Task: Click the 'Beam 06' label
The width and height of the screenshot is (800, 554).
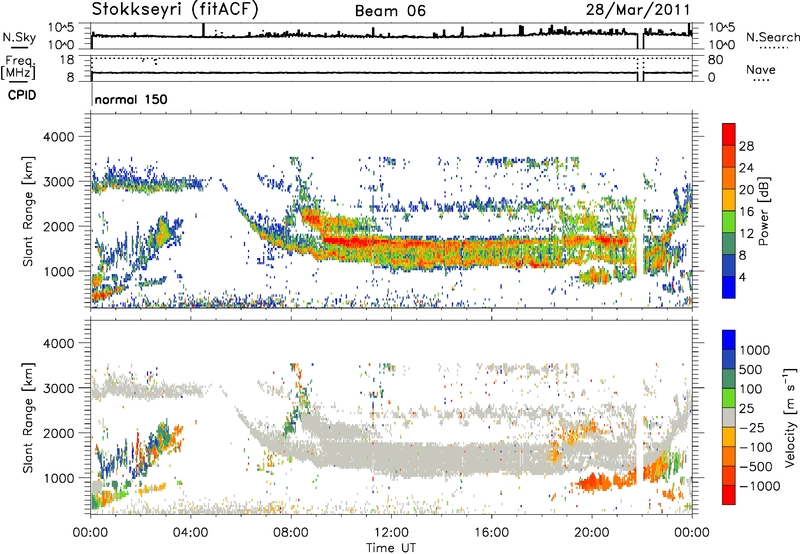Action: tap(390, 11)
